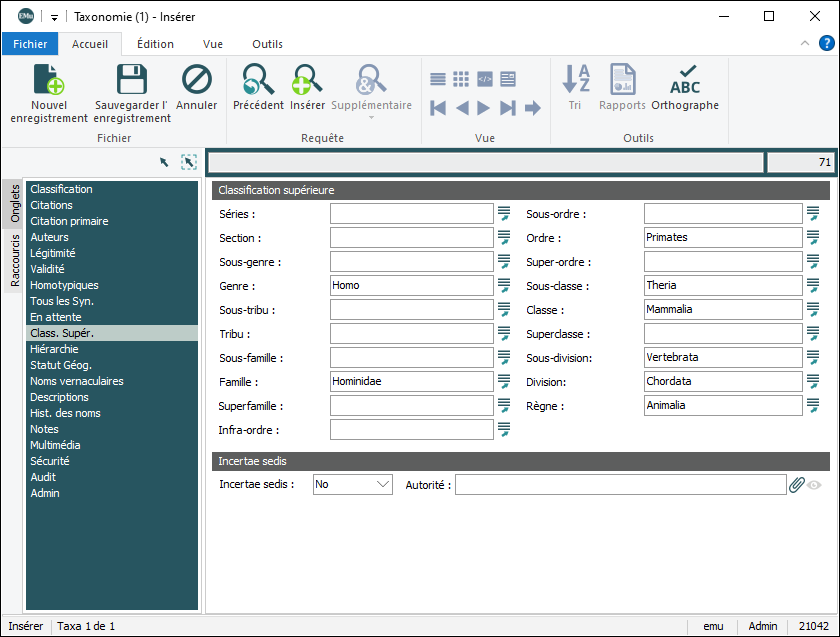Go back with the Précédent query icon
This screenshot has width=840, height=637.
coord(258,80)
